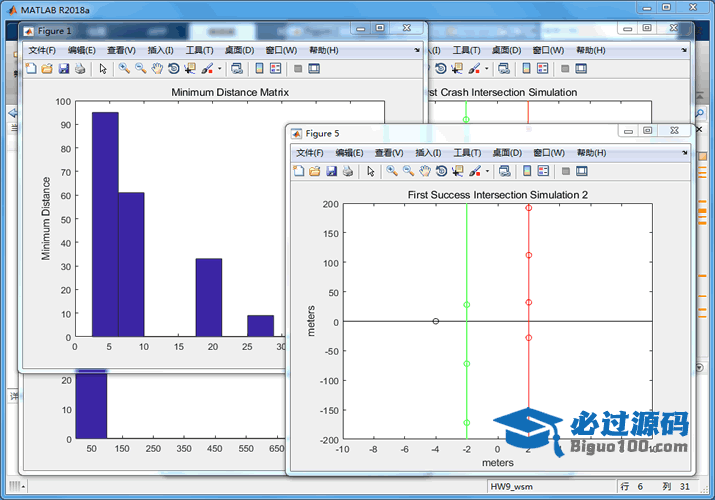Open Brush tool color dropdown in Figure 5
The height and width of the screenshot is (500, 715).
(x=487, y=172)
